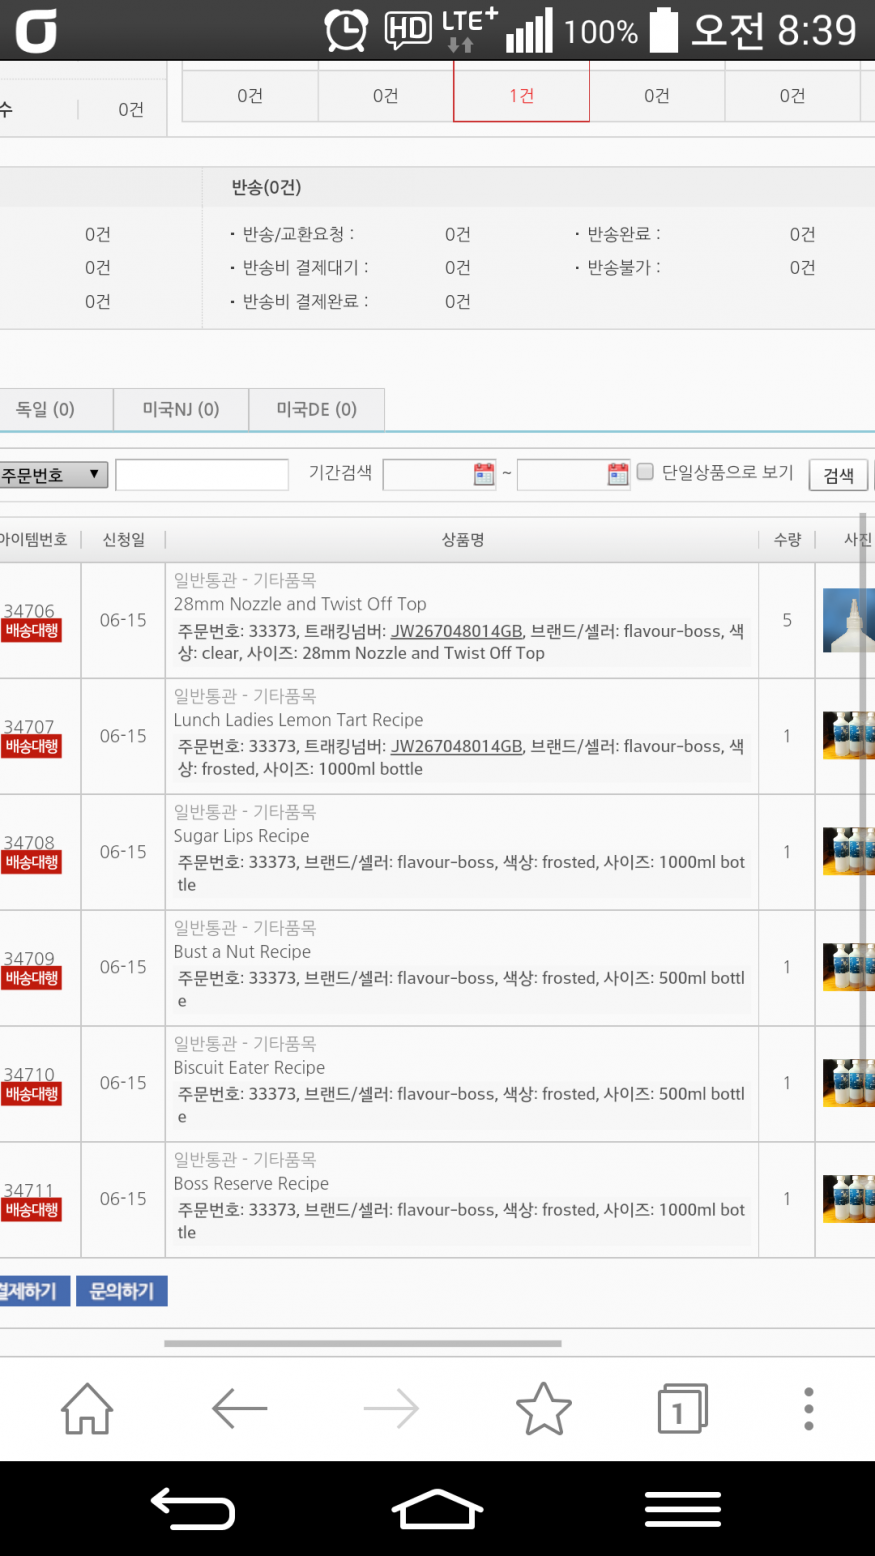View the 28mm Nozzle product photo
Image resolution: width=875 pixels, height=1556 pixels.
(847, 620)
